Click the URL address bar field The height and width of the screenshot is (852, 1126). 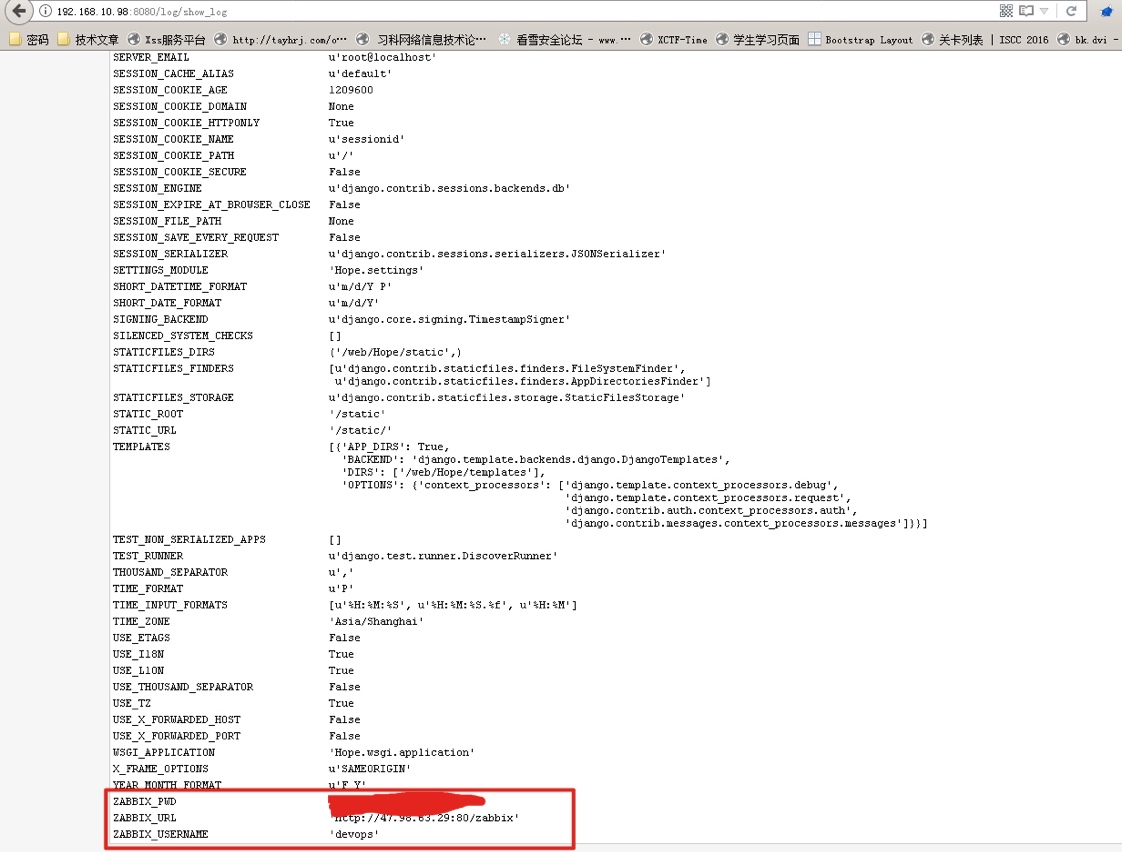click(x=500, y=11)
